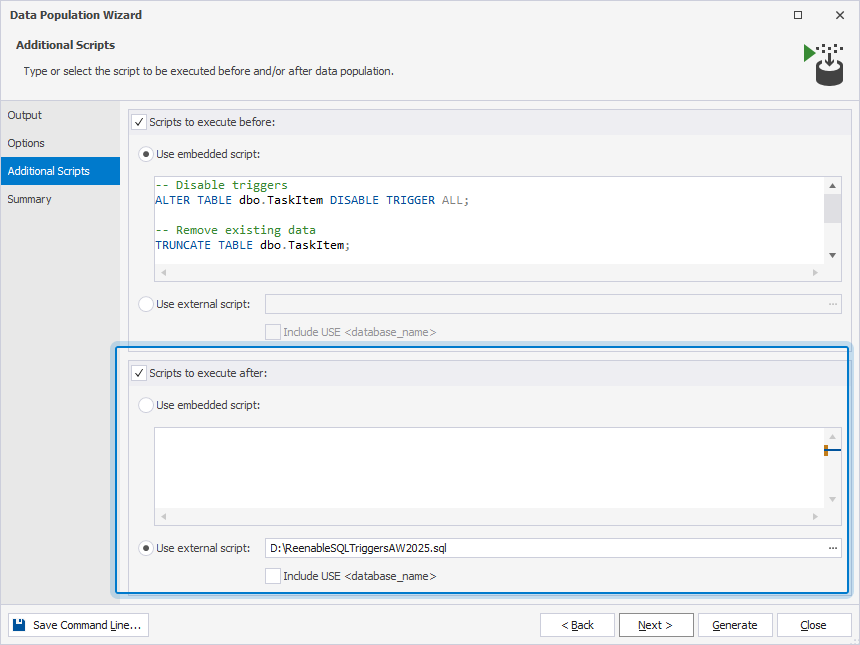
Task: Click Save Command Line button
Action: click(78, 625)
